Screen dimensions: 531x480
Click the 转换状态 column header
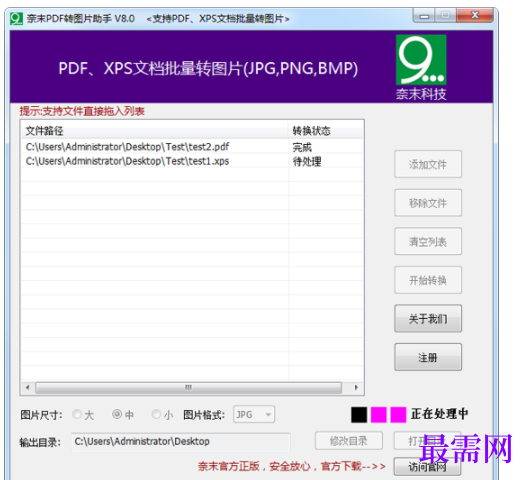326,130
